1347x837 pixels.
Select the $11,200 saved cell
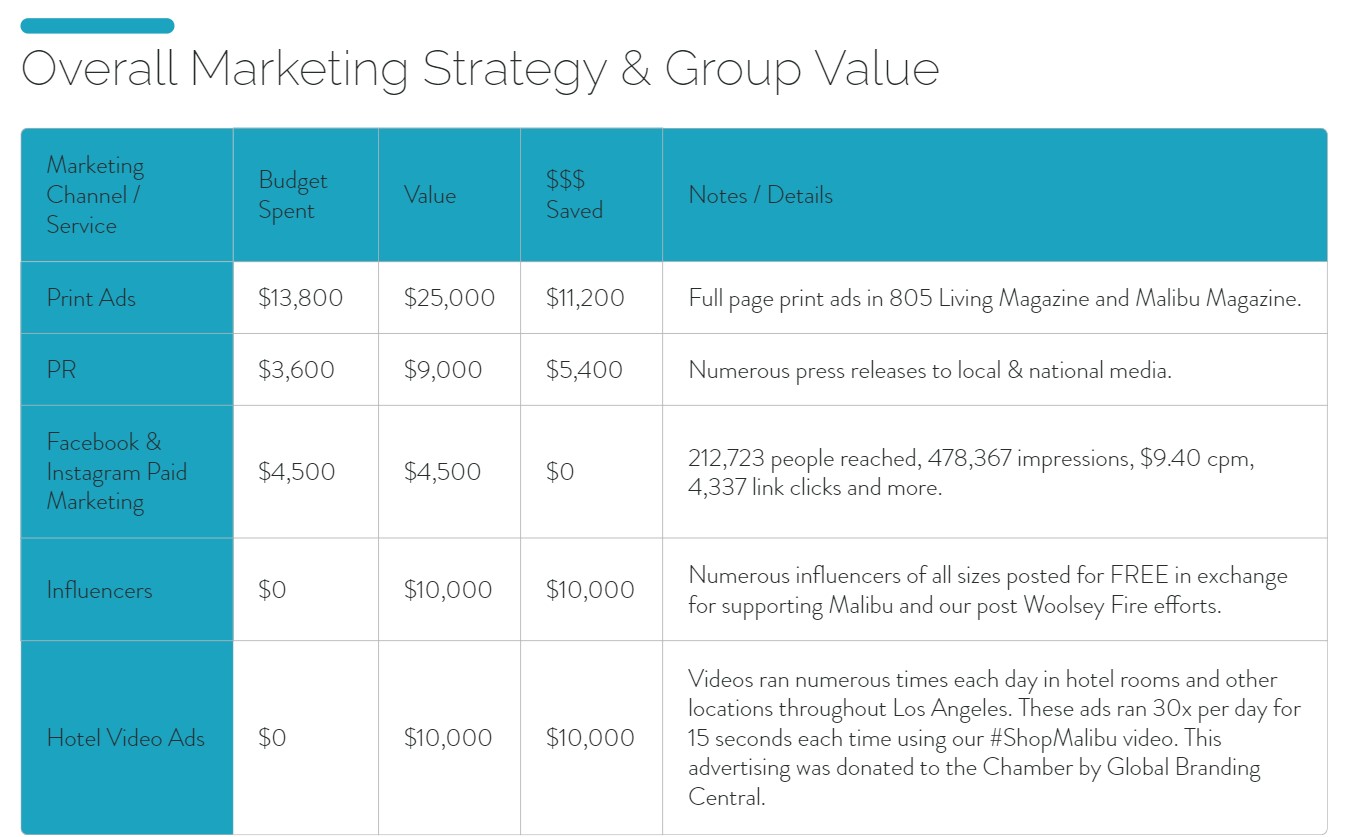[x=591, y=298]
